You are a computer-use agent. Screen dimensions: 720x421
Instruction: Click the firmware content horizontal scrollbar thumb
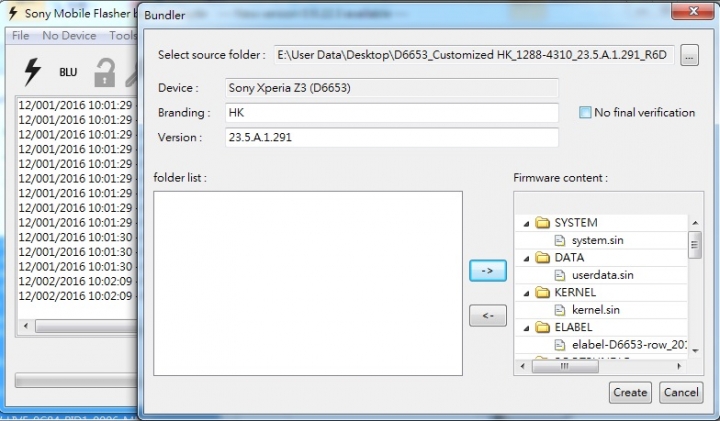pos(565,366)
